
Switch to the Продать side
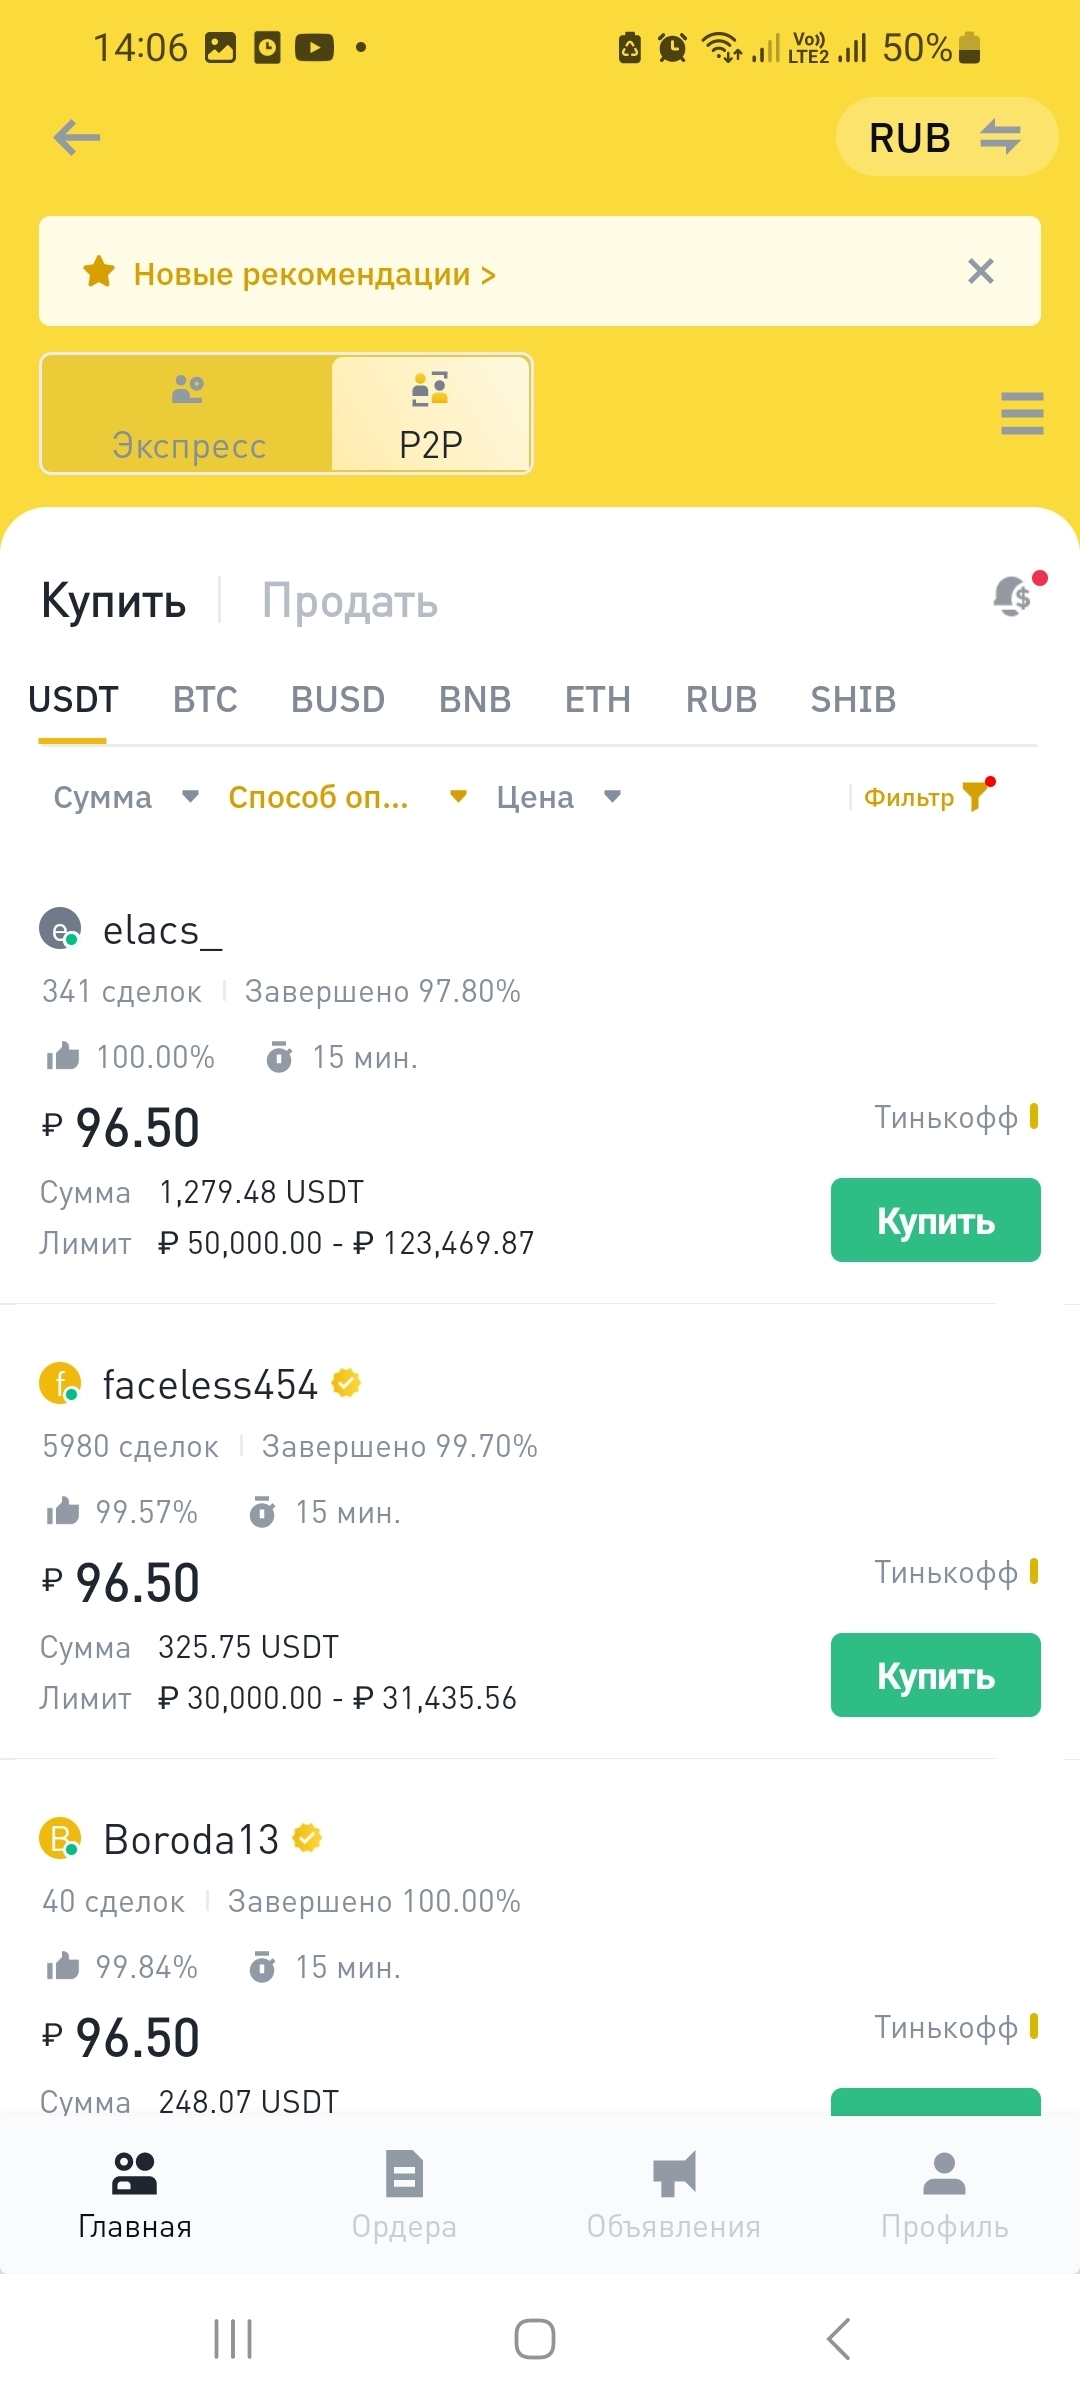pyautogui.click(x=349, y=602)
